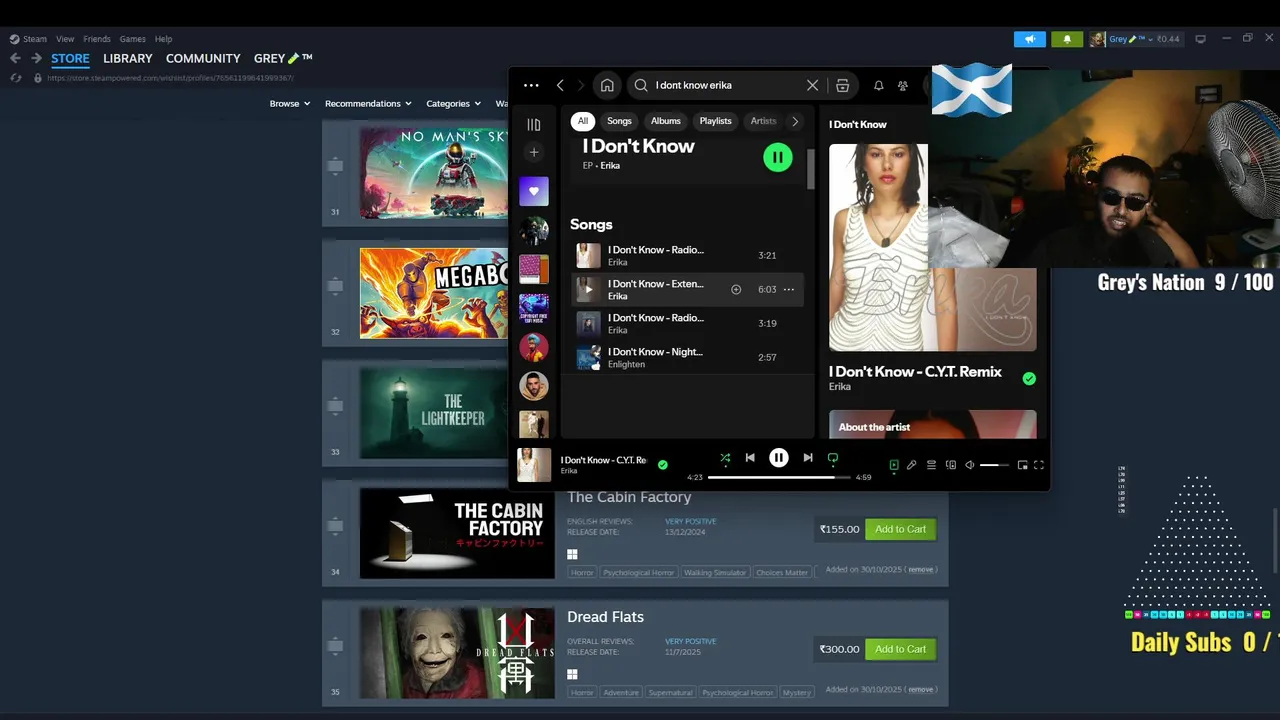
Task: Clear the Spotify search field
Action: point(812,85)
